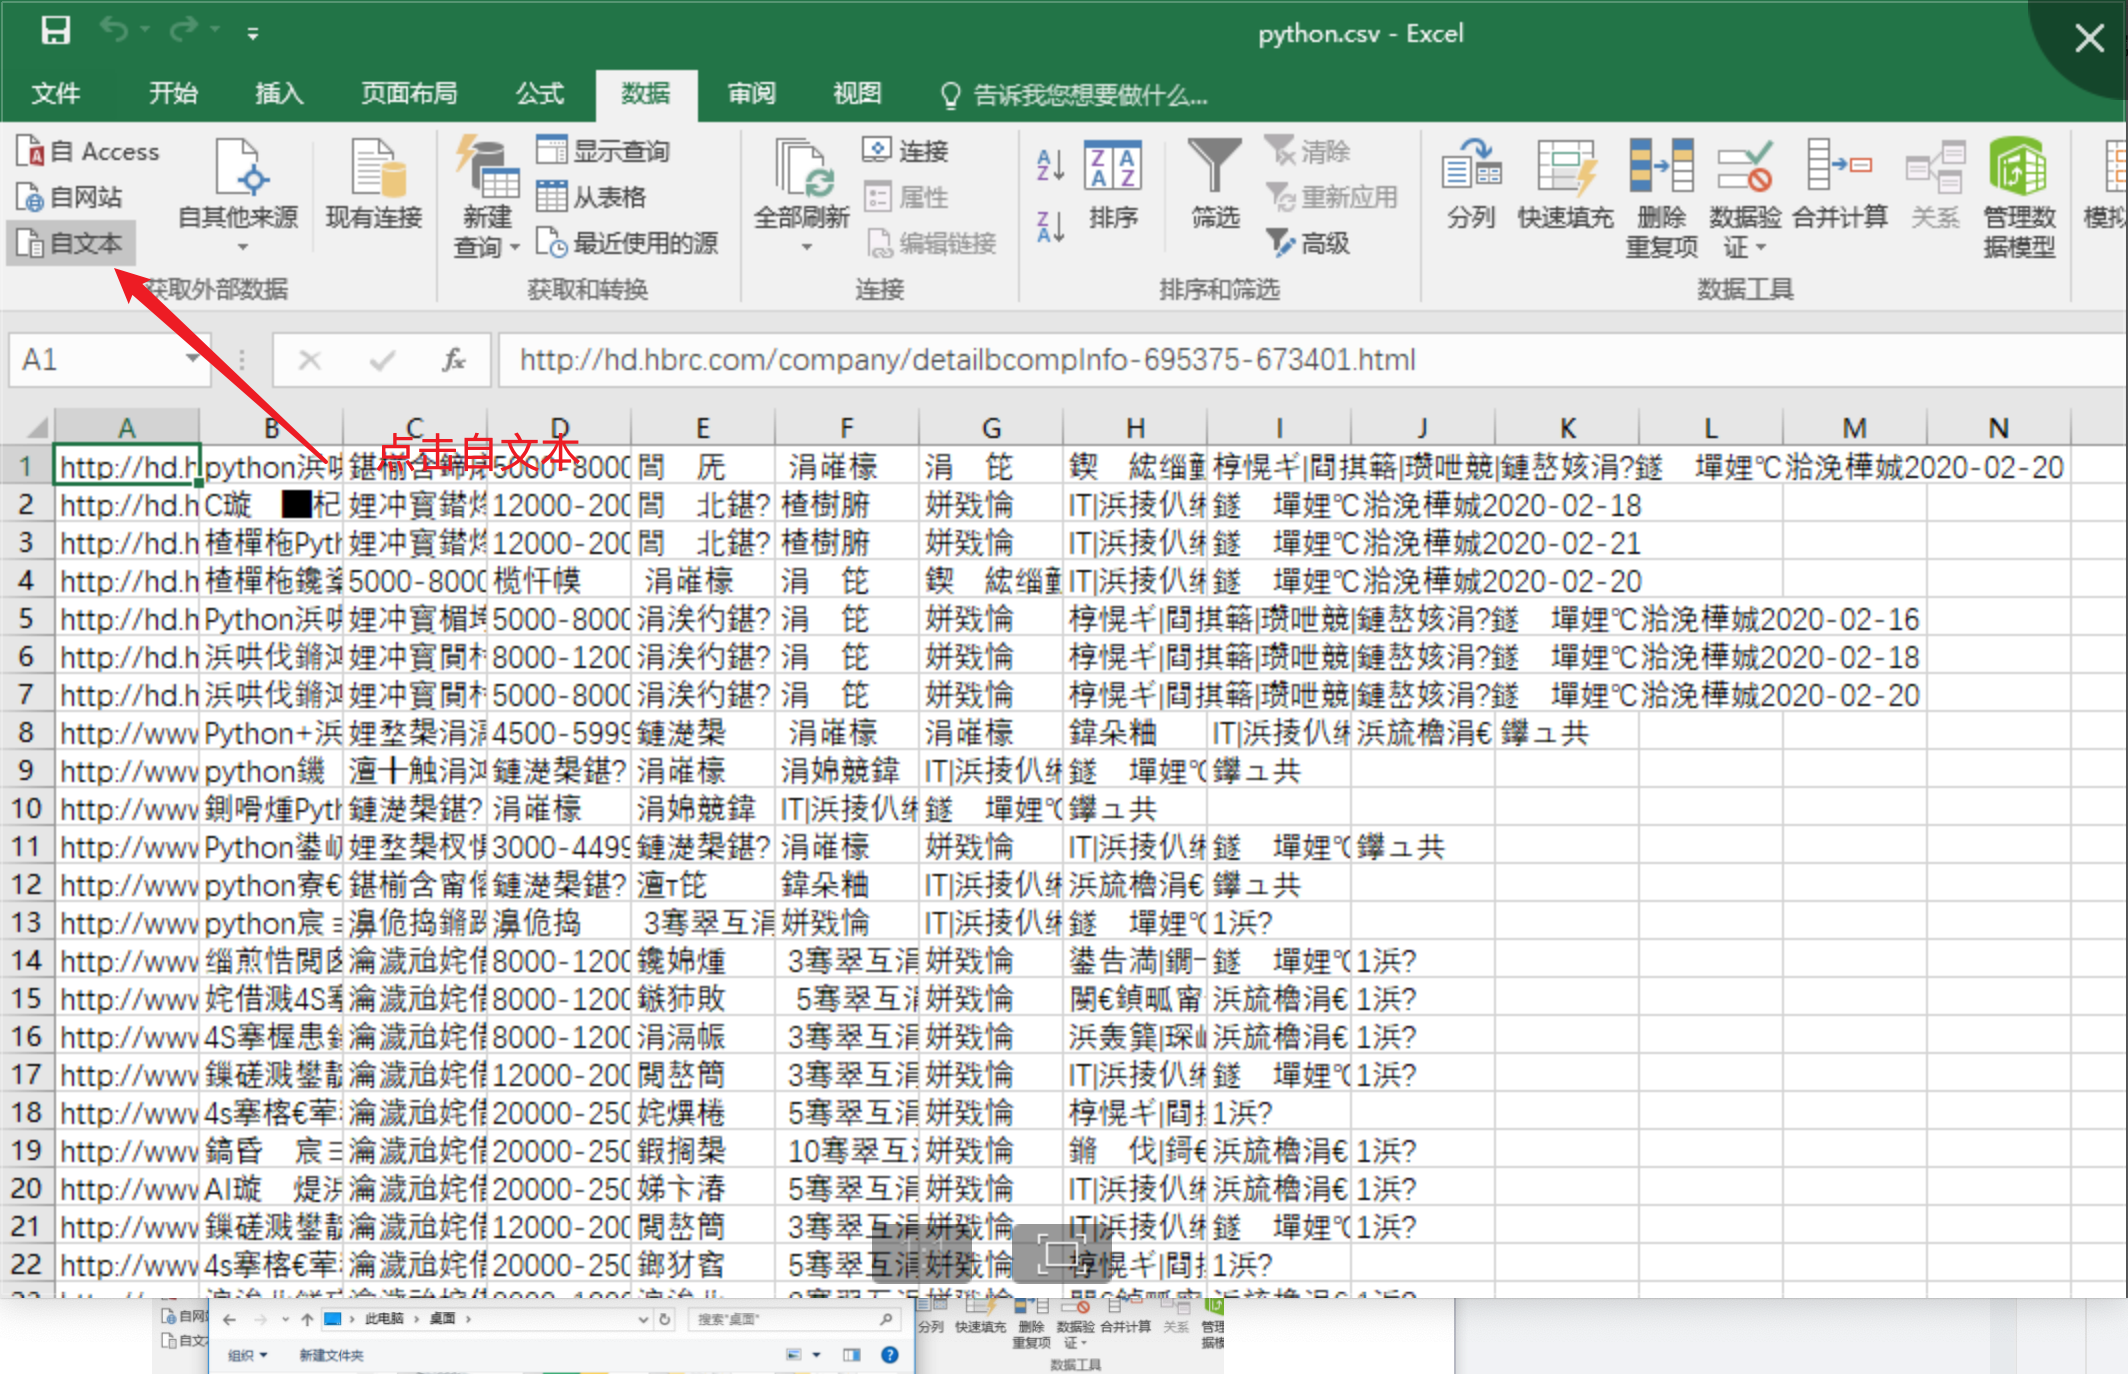
Task: Click 显示查询 in Get & Transform
Action: click(603, 151)
